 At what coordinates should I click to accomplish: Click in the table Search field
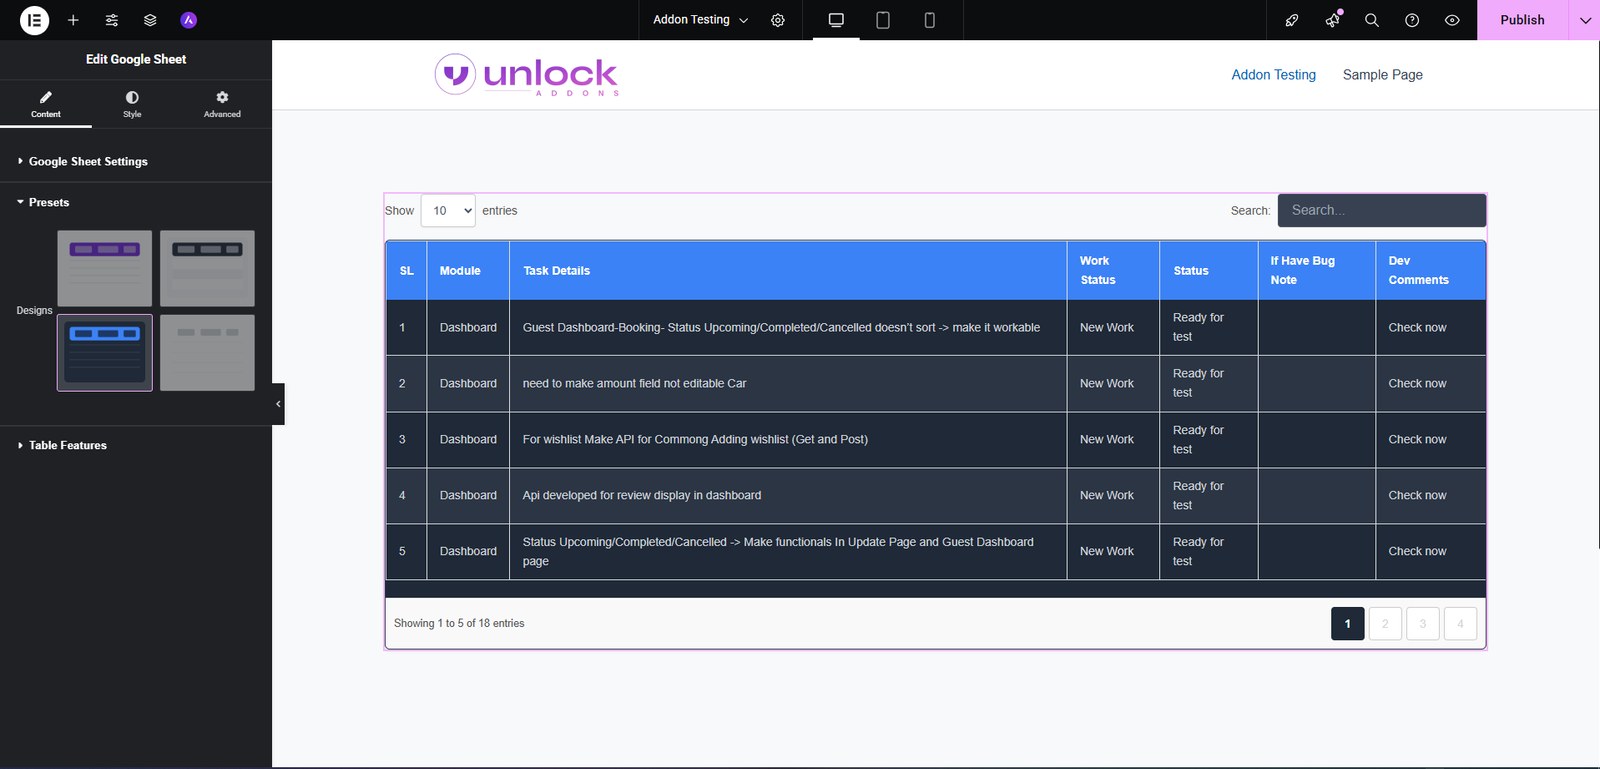[x=1381, y=211]
